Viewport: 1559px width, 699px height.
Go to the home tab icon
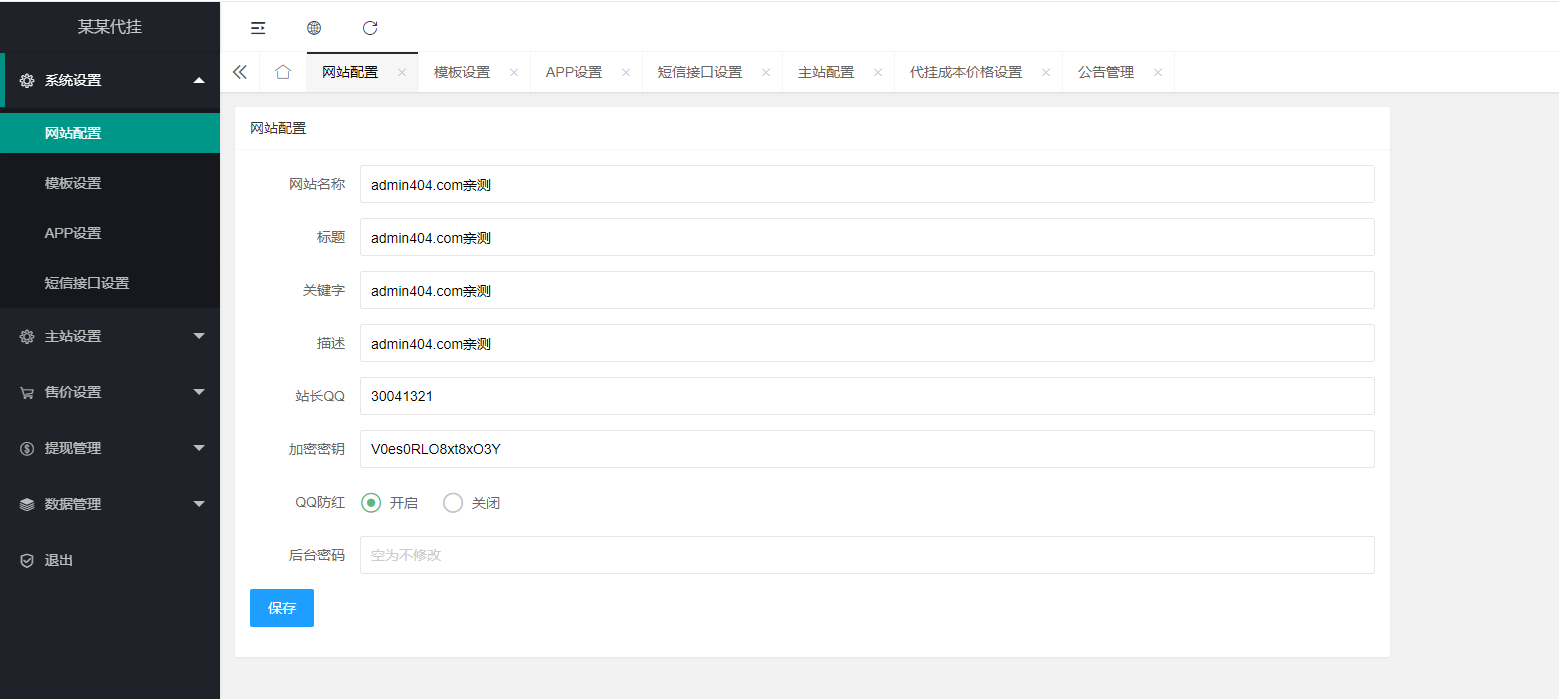(x=283, y=72)
